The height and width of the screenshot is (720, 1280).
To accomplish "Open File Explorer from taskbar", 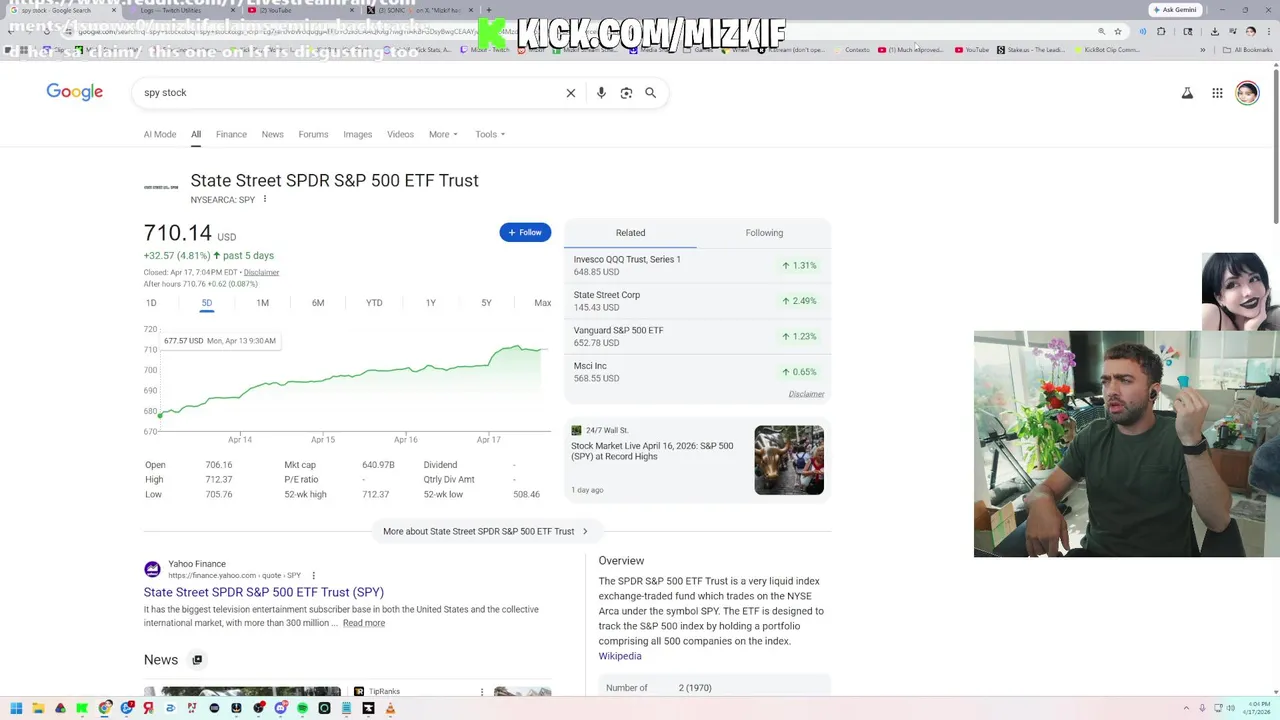I will pyautogui.click(x=38, y=708).
